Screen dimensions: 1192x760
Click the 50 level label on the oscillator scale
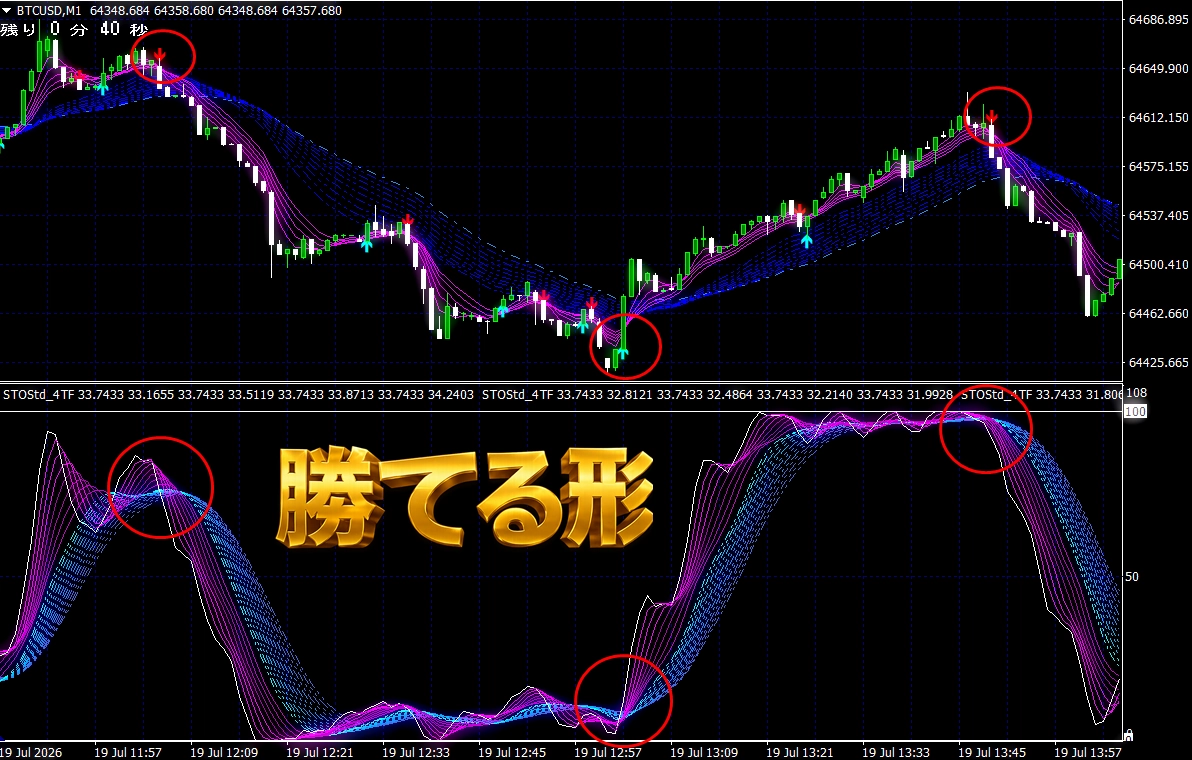point(1132,577)
